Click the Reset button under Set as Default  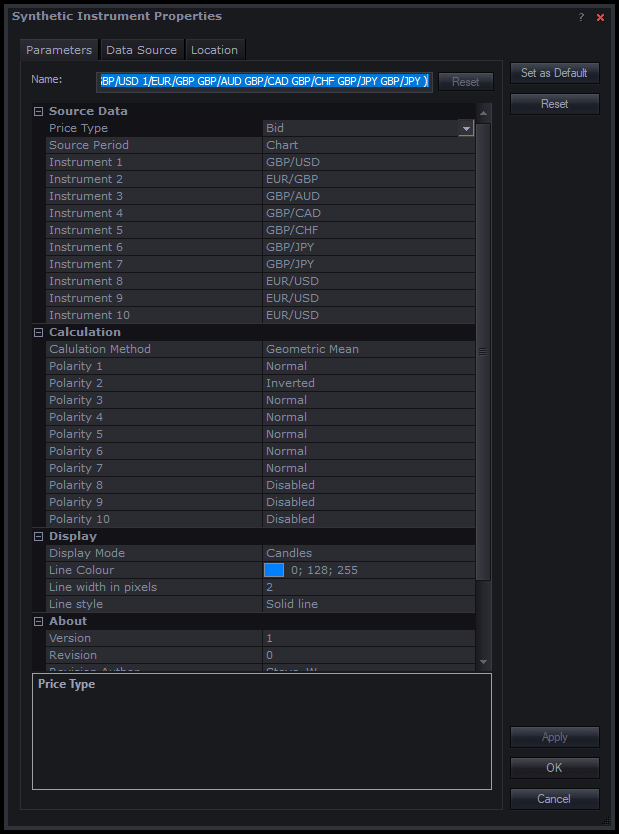click(555, 104)
